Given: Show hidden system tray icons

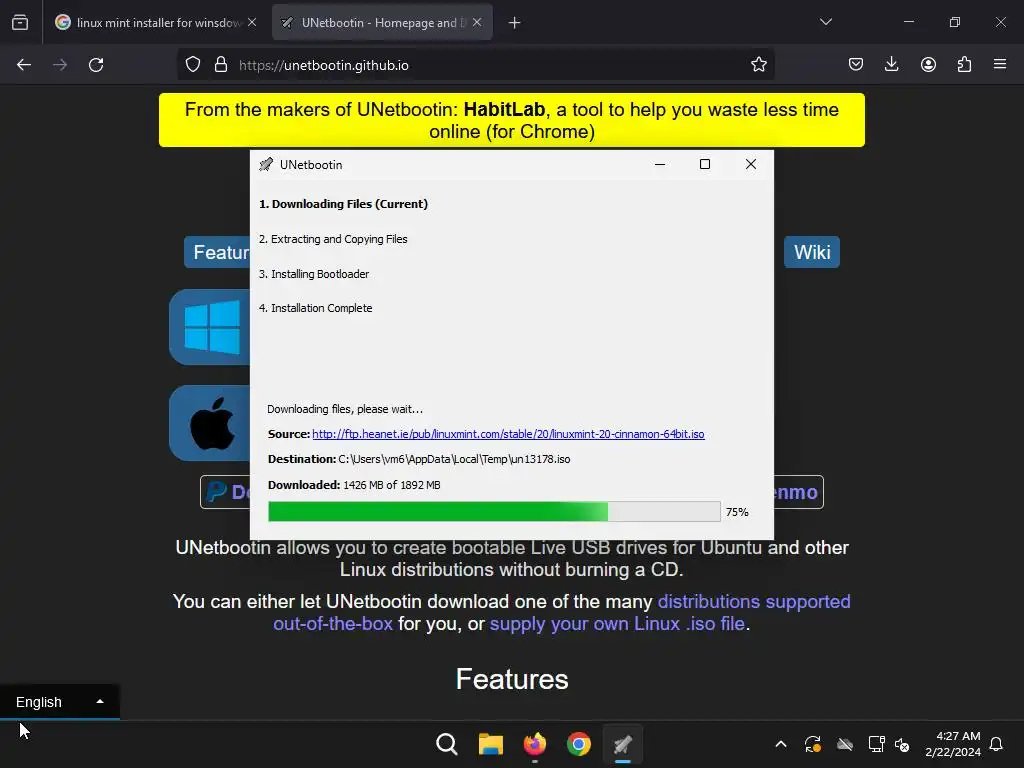Looking at the screenshot, I should click(x=780, y=744).
